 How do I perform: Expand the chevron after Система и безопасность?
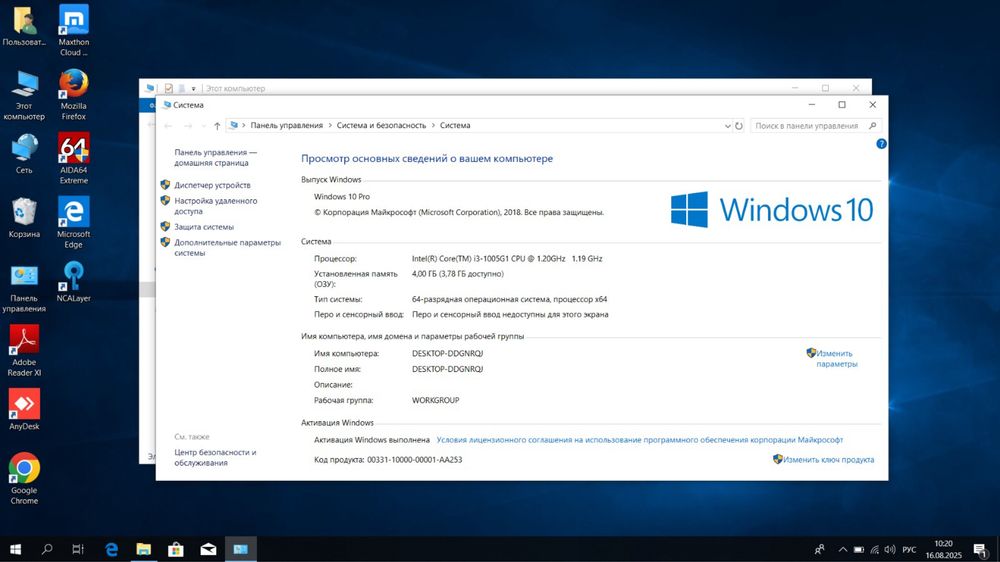coord(433,126)
